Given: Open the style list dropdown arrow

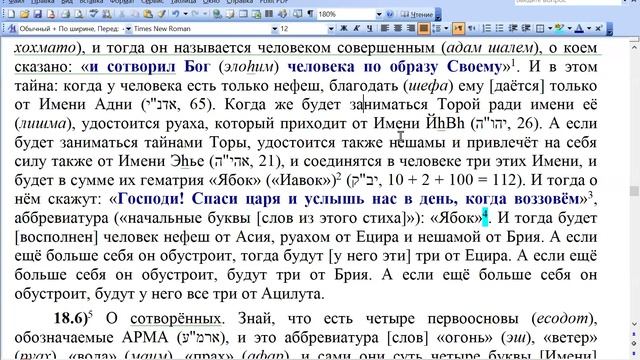Looking at the screenshot, I should tap(128, 29).
